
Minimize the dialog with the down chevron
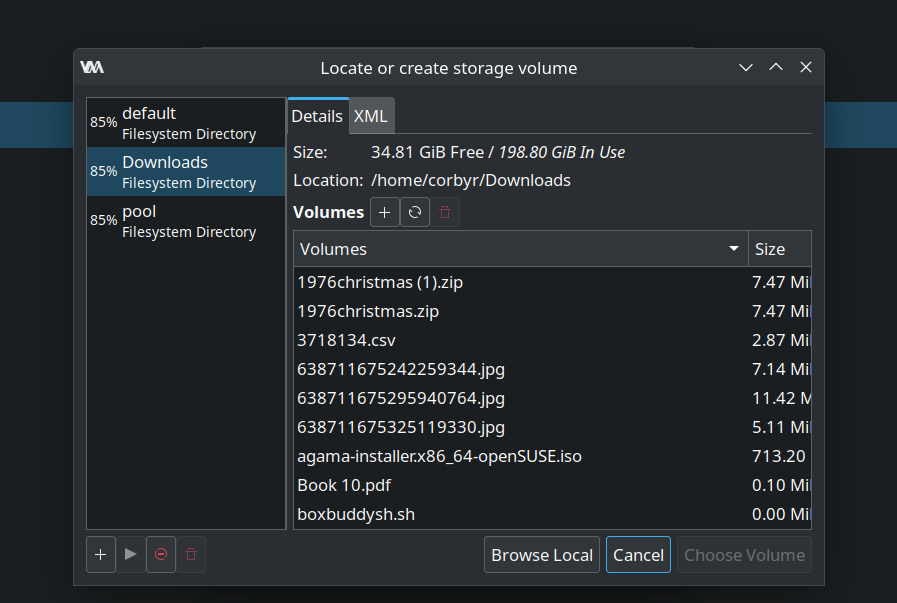point(745,68)
